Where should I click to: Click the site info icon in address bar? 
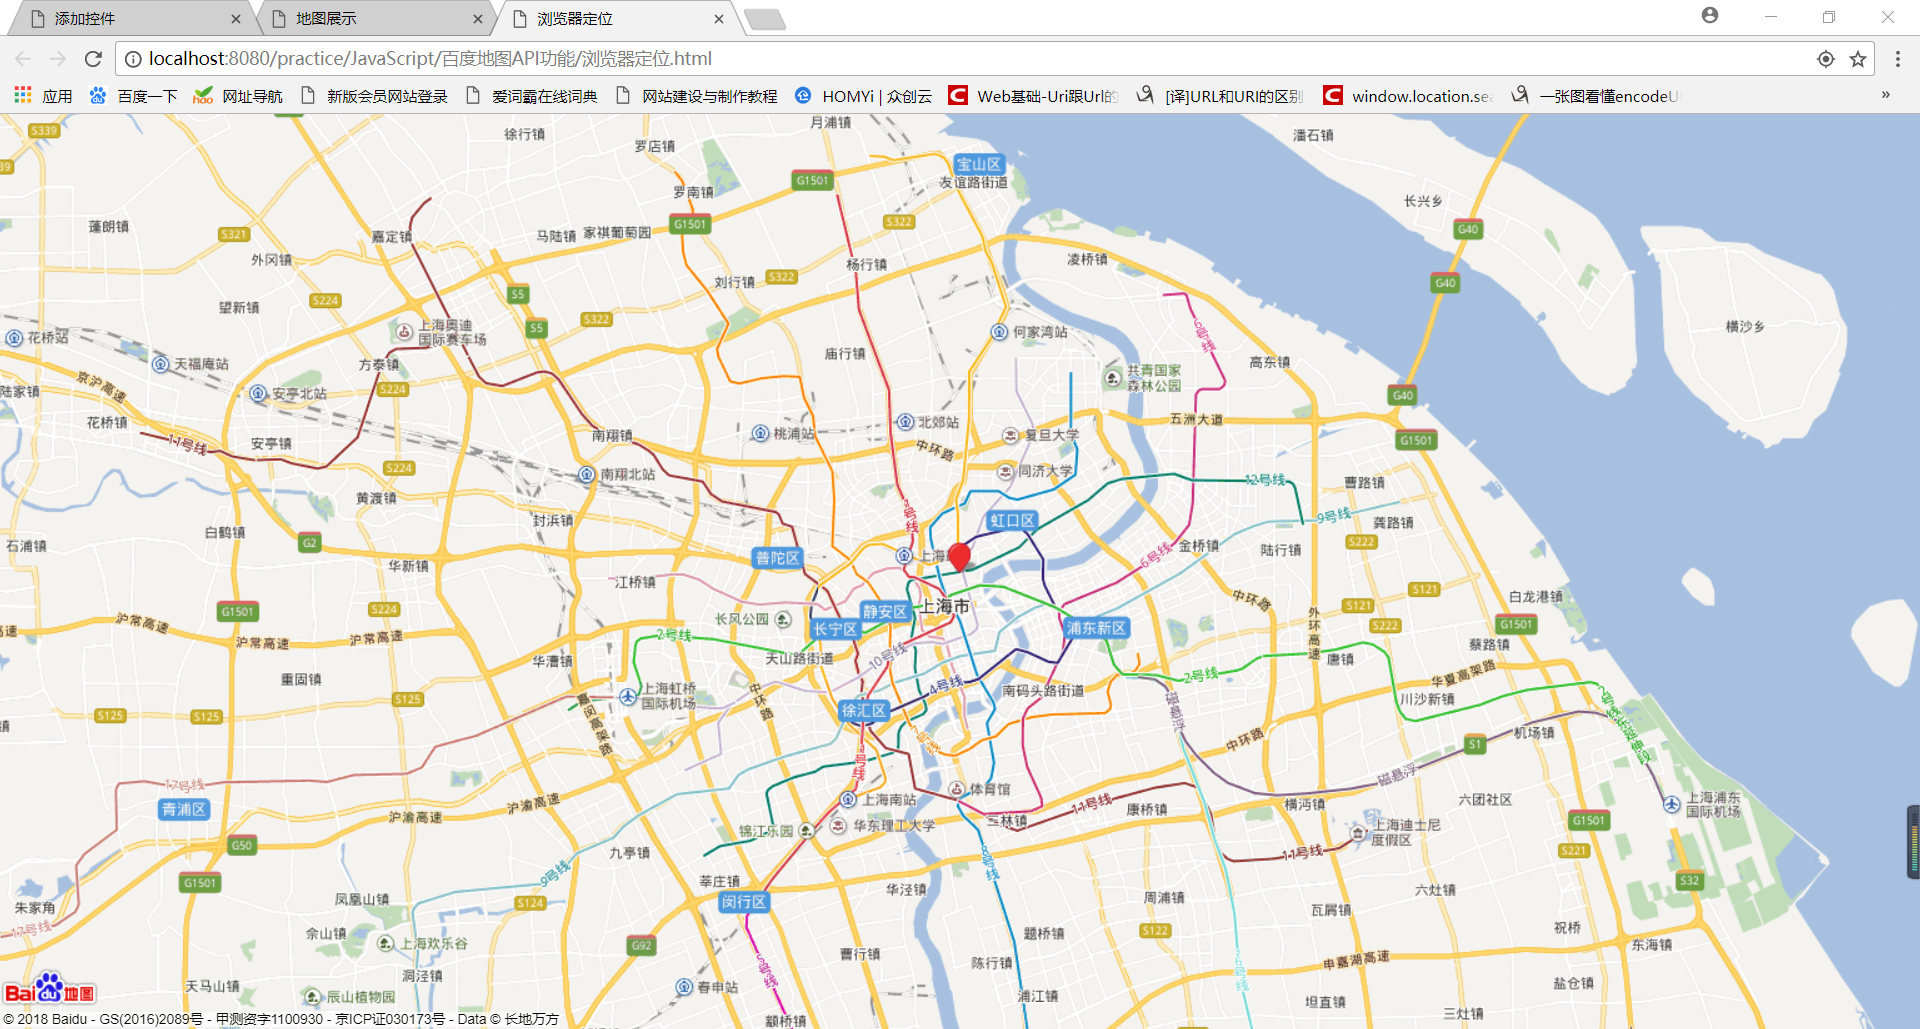(133, 59)
